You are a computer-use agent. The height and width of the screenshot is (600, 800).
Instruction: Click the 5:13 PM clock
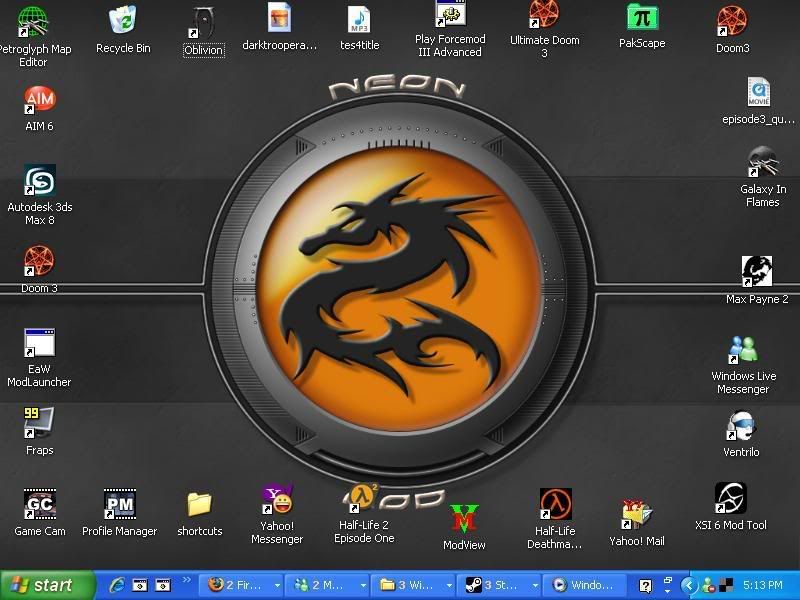pyautogui.click(x=763, y=585)
